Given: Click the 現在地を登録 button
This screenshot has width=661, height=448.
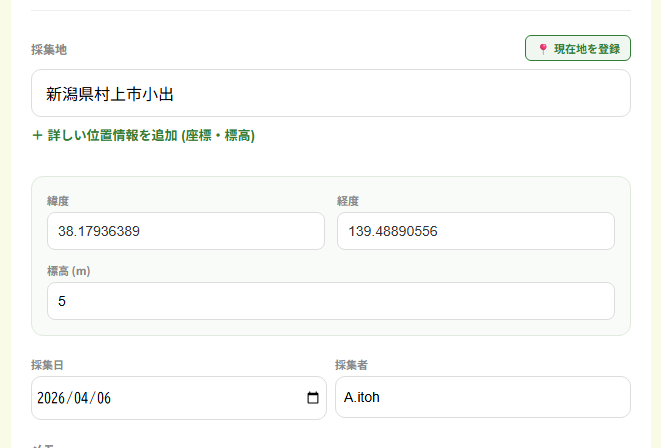Looking at the screenshot, I should (x=577, y=48).
